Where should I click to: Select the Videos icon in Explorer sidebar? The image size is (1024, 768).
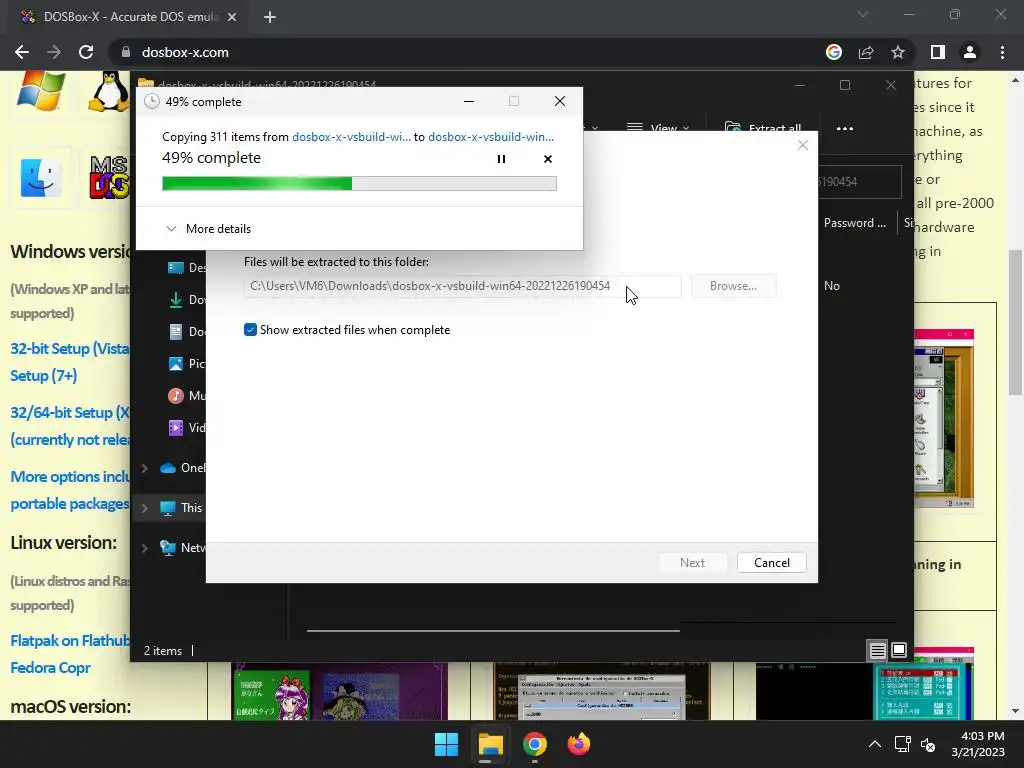(x=176, y=428)
